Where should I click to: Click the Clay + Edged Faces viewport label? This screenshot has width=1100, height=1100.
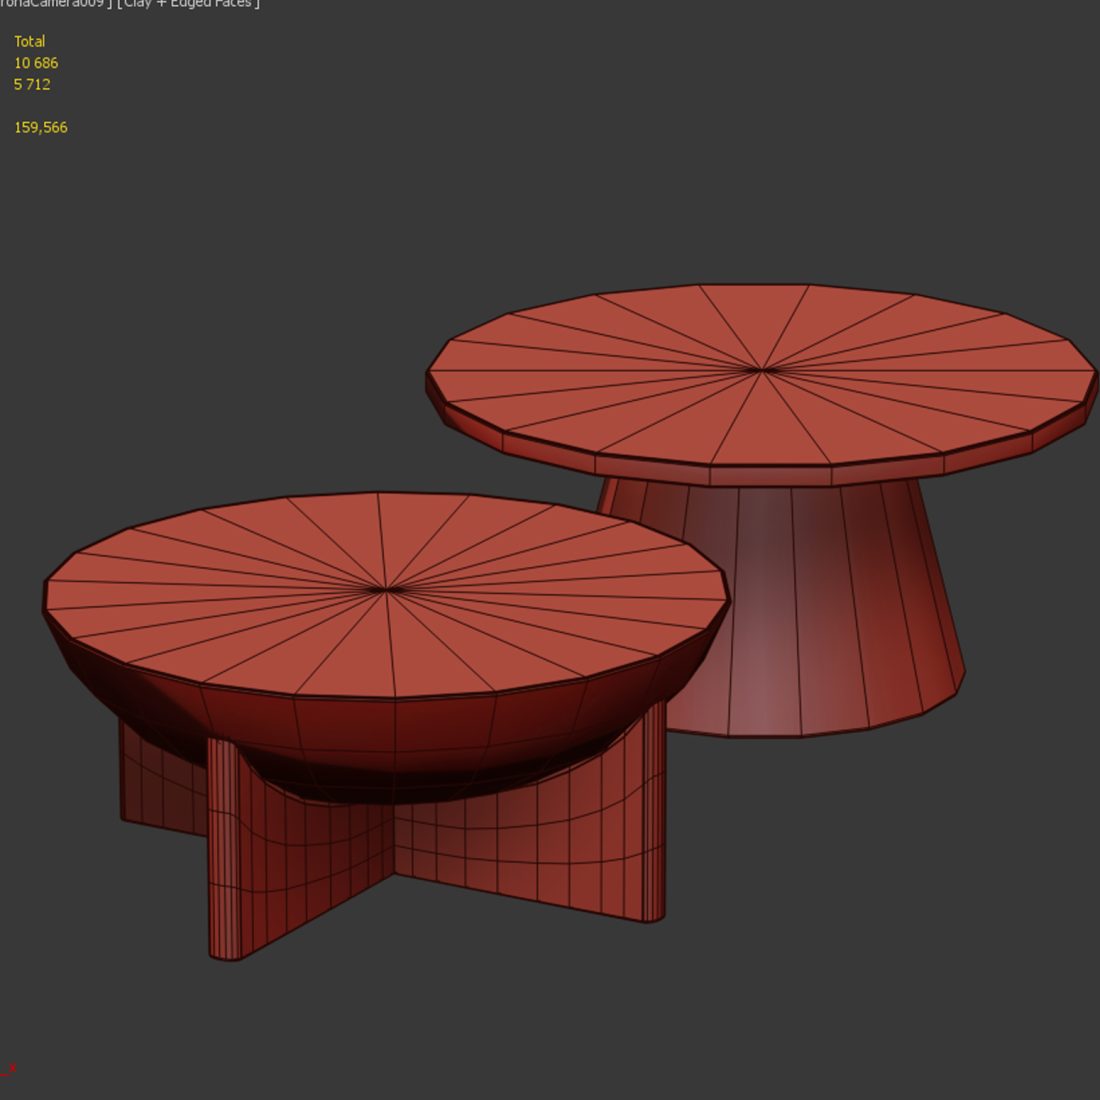pos(189,4)
